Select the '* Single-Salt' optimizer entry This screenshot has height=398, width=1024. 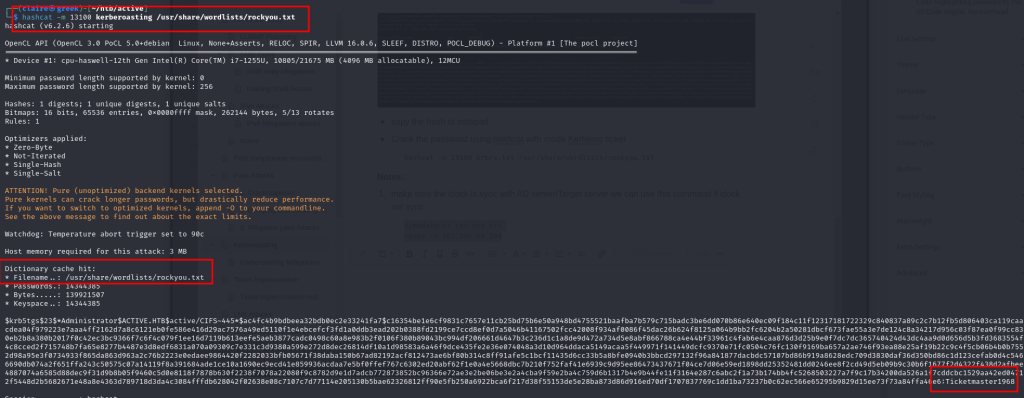(x=33, y=173)
